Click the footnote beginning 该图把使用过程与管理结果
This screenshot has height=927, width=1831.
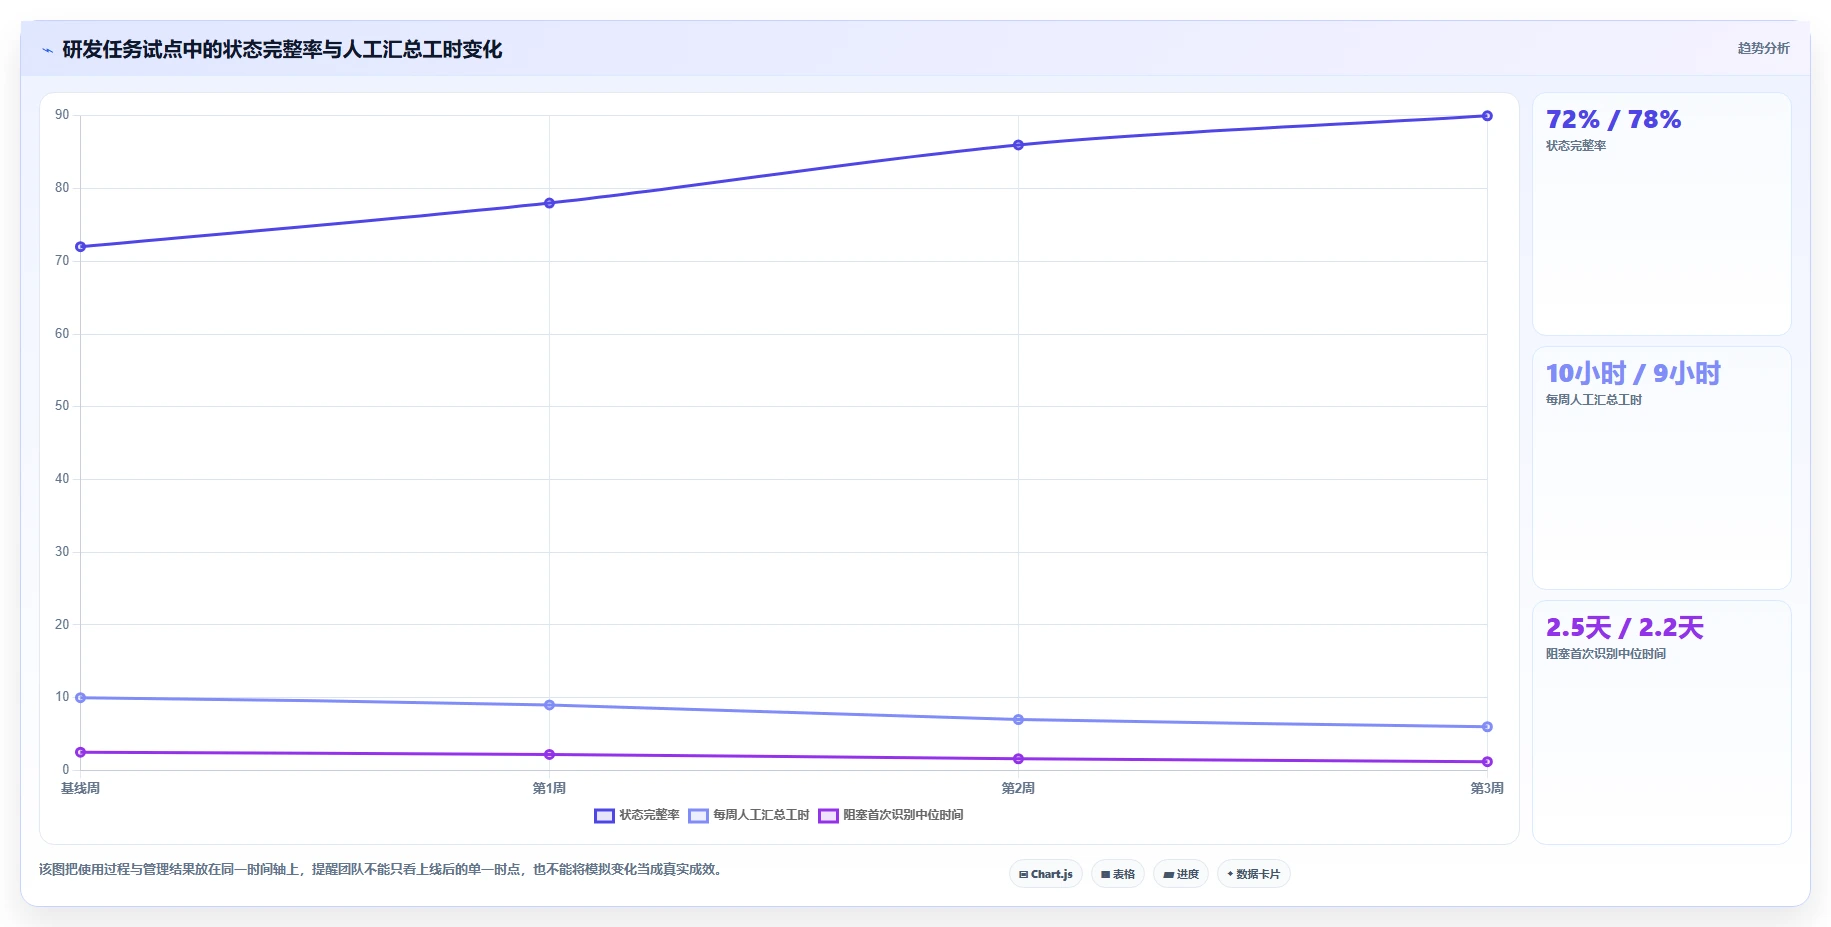pos(381,869)
